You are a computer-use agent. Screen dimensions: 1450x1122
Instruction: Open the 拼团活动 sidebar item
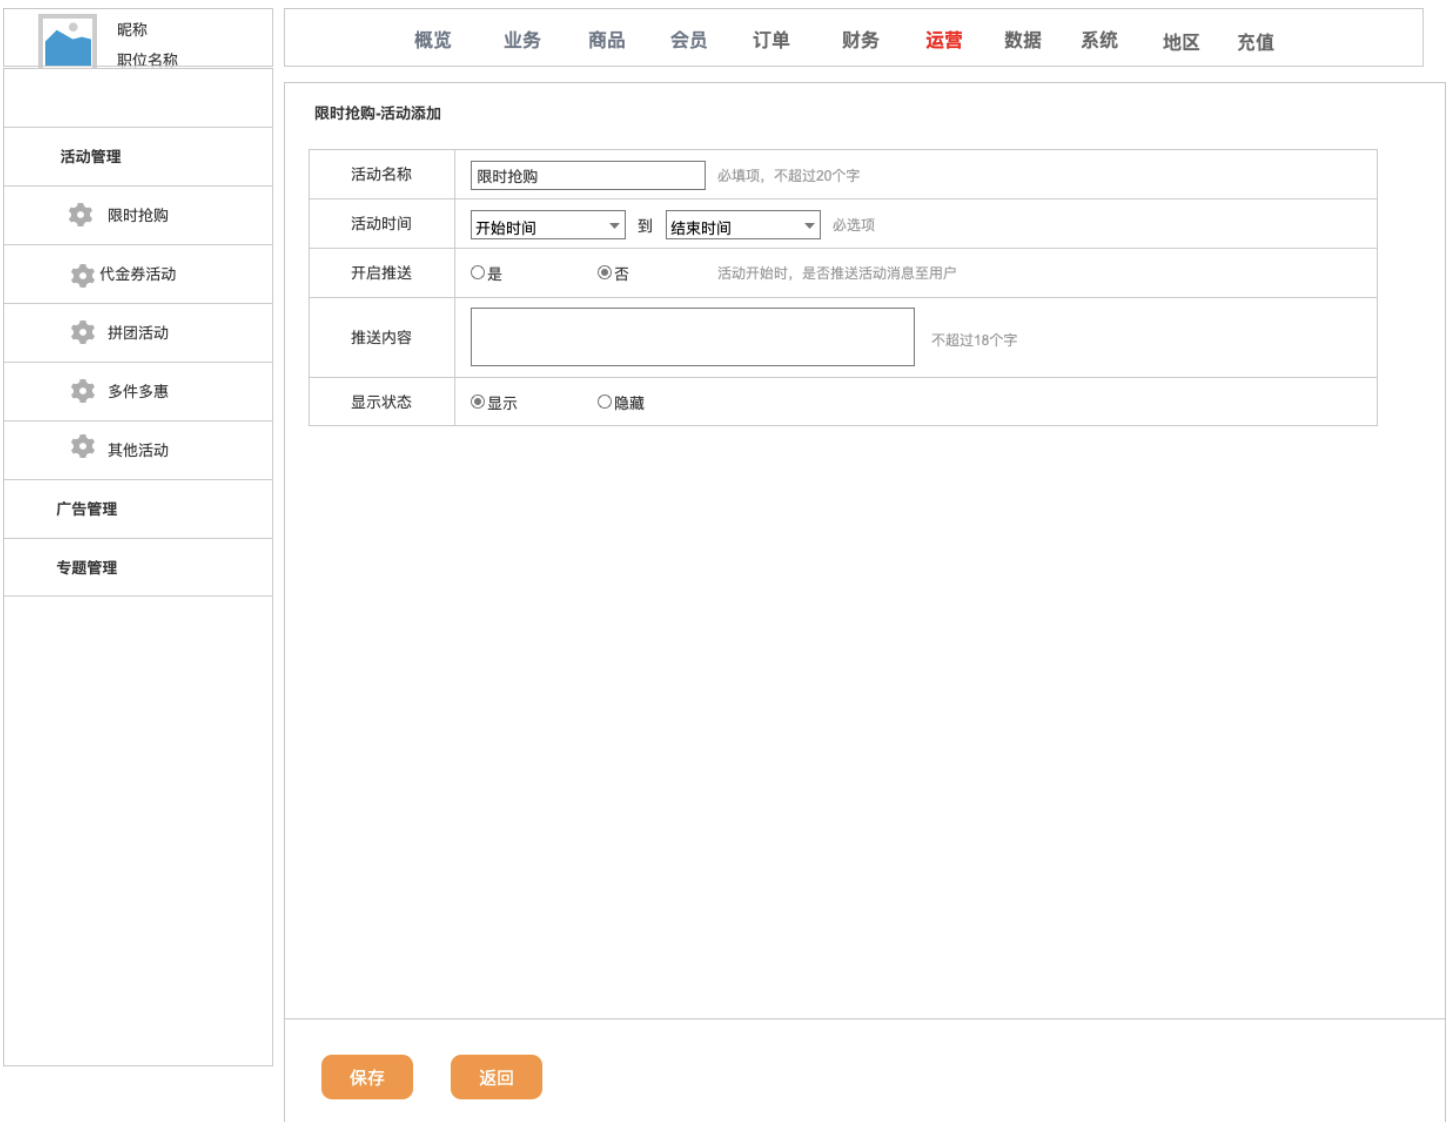138,333
